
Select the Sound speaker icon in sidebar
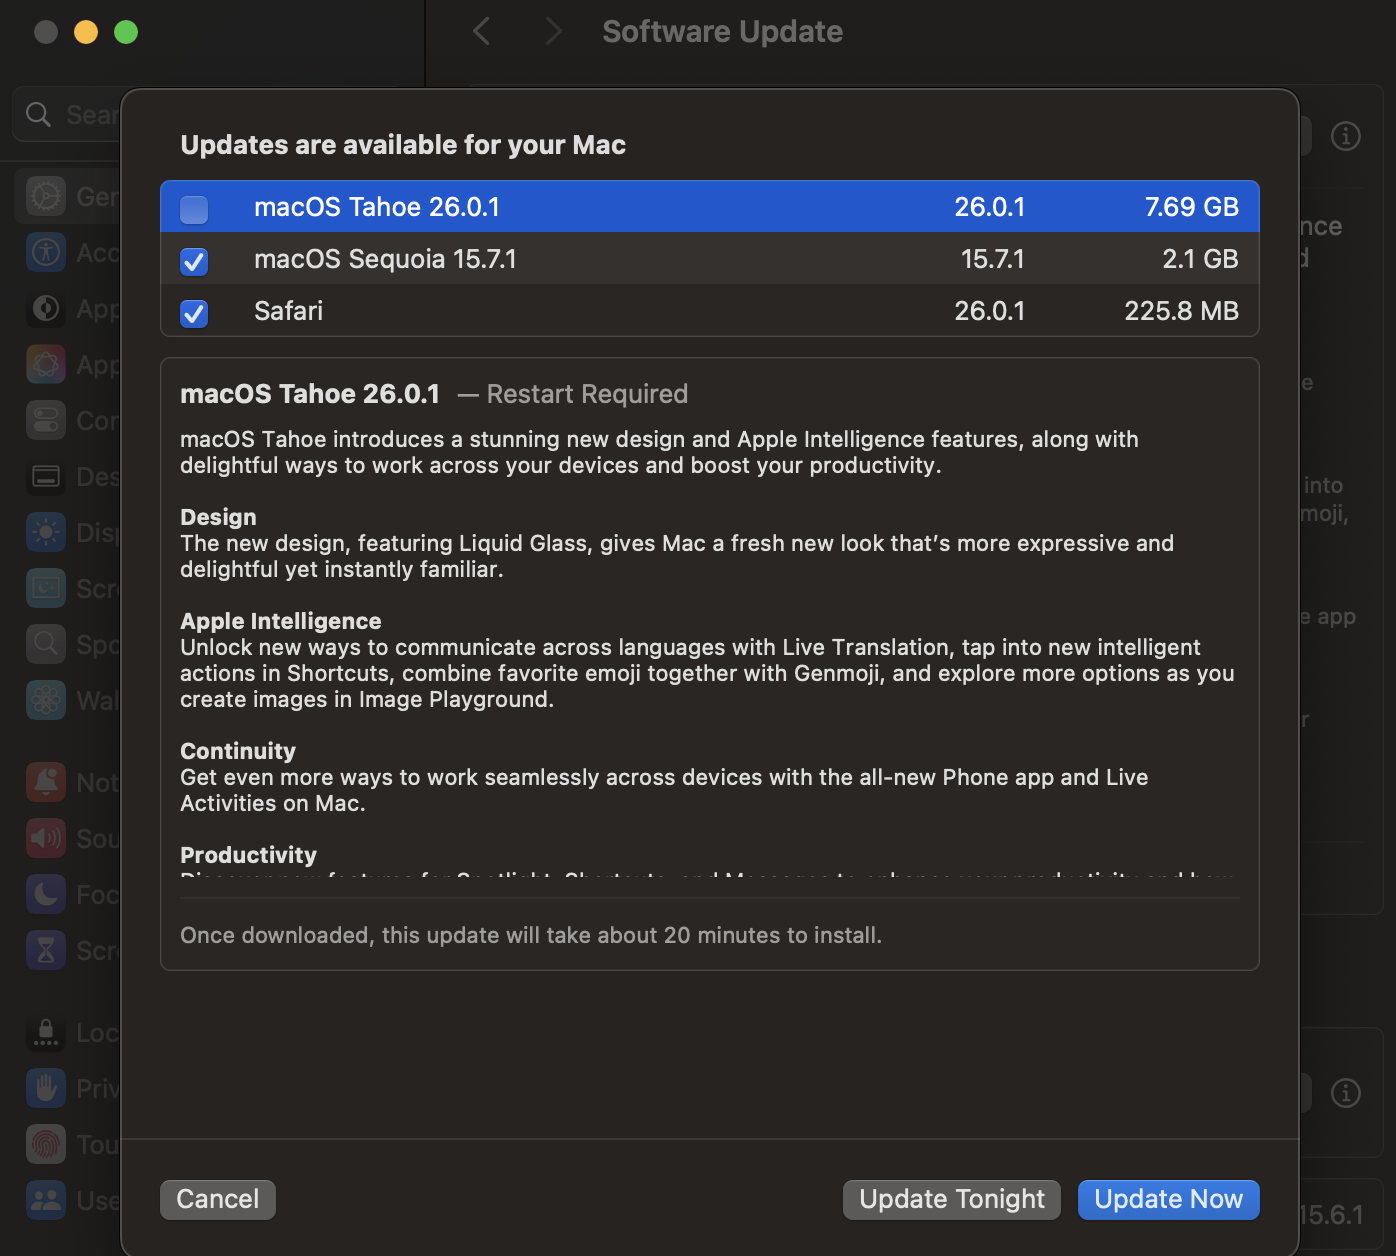[x=46, y=838]
